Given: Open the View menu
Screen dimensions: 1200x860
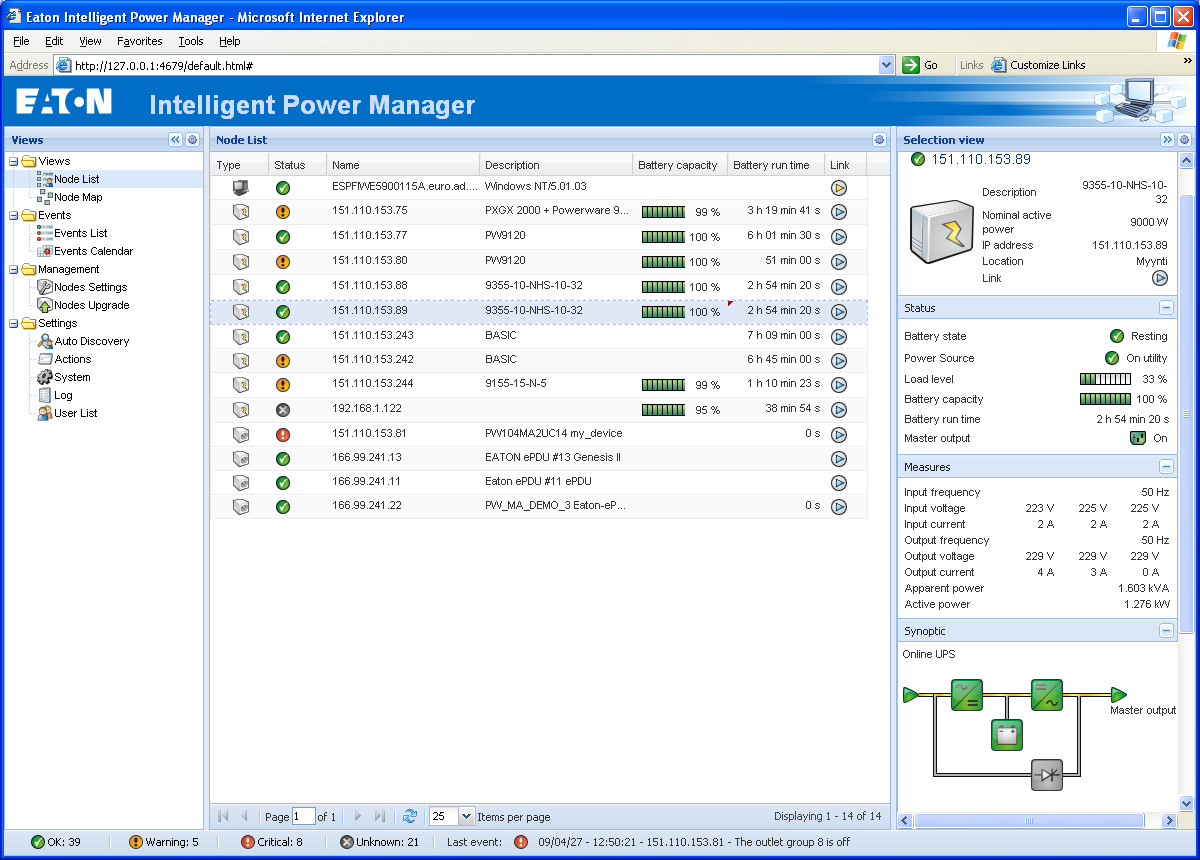Looking at the screenshot, I should [90, 41].
